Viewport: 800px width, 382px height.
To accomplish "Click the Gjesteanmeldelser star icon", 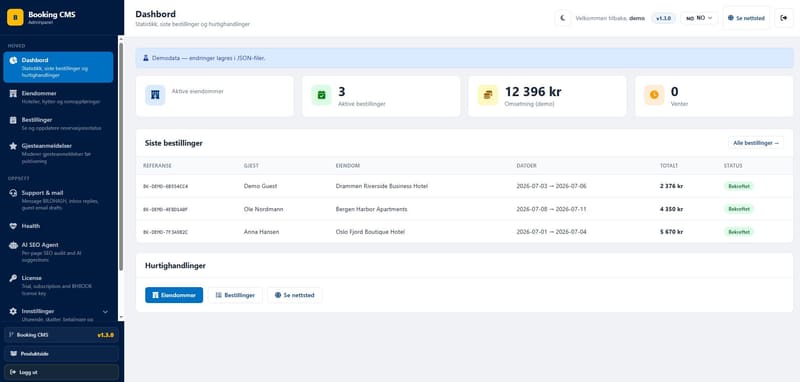I will [13, 146].
